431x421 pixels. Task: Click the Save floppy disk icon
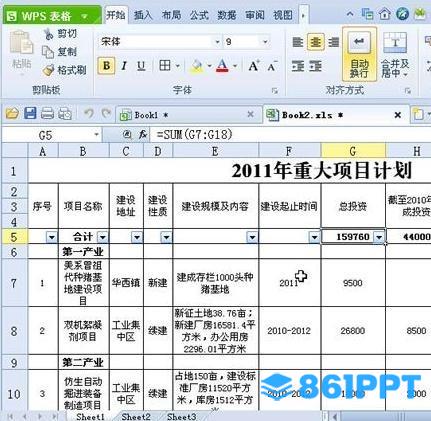point(30,114)
